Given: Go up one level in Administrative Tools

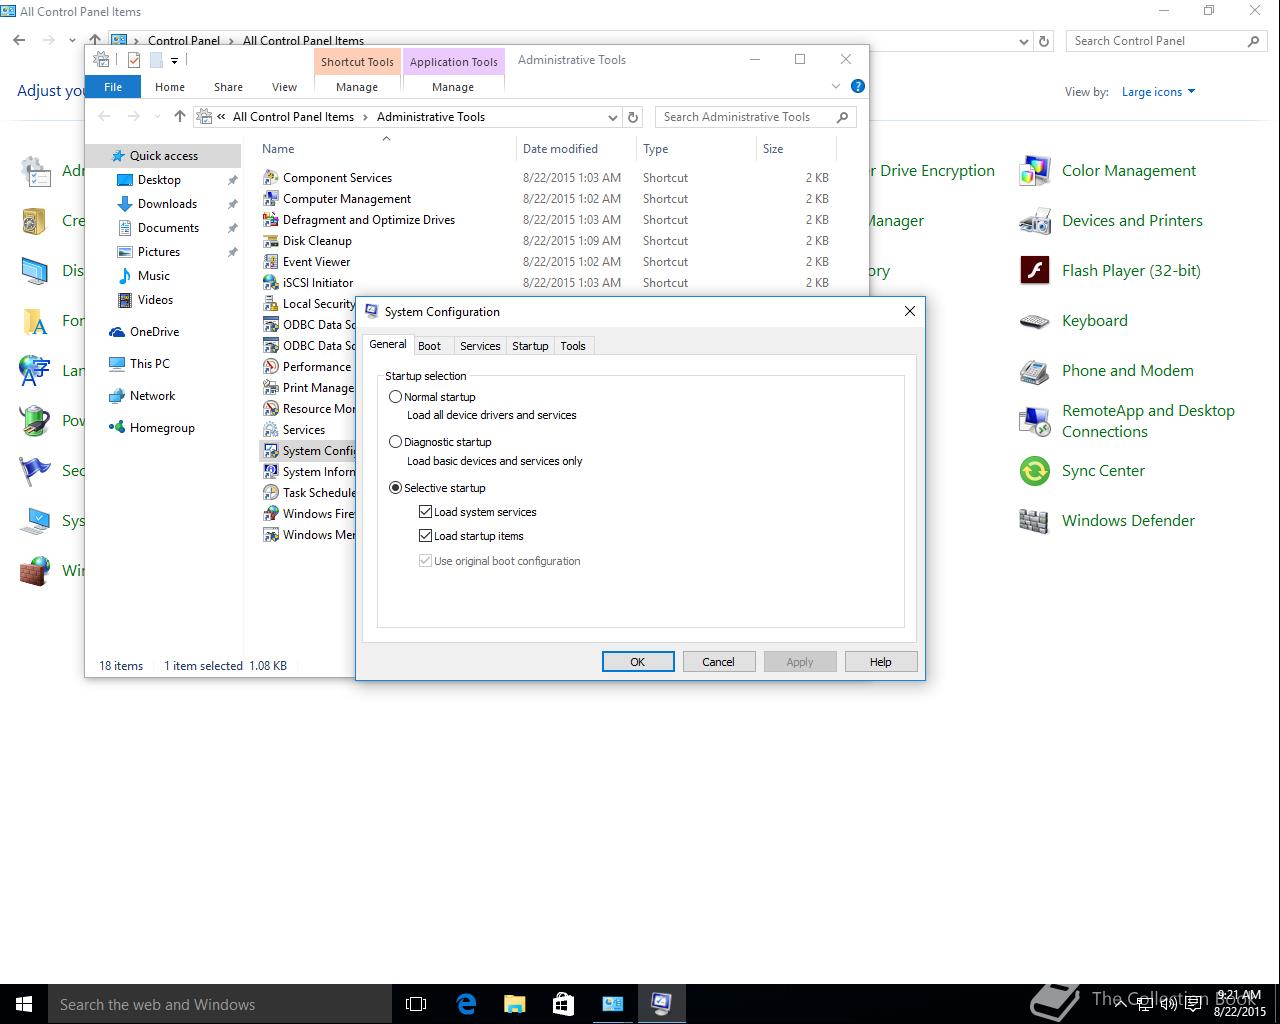Looking at the screenshot, I should click(180, 117).
